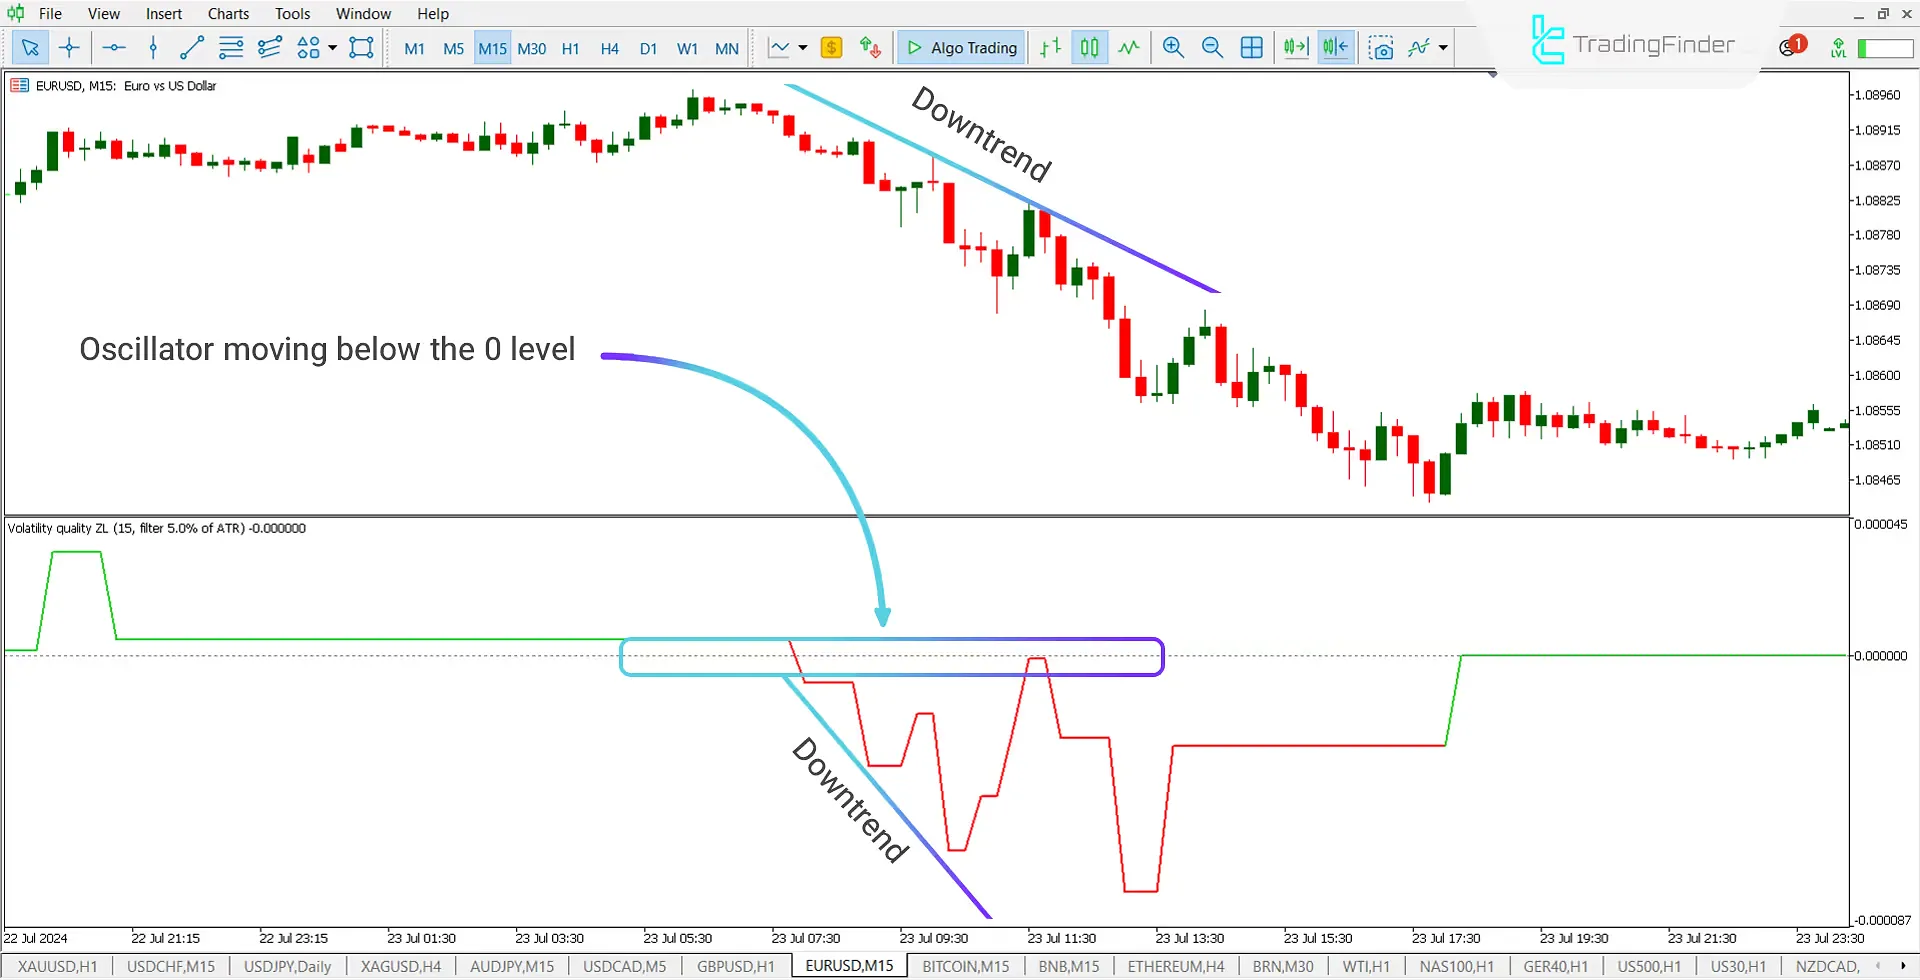The width and height of the screenshot is (1920, 980).
Task: Open the shapes tool dropdown
Action: point(331,47)
